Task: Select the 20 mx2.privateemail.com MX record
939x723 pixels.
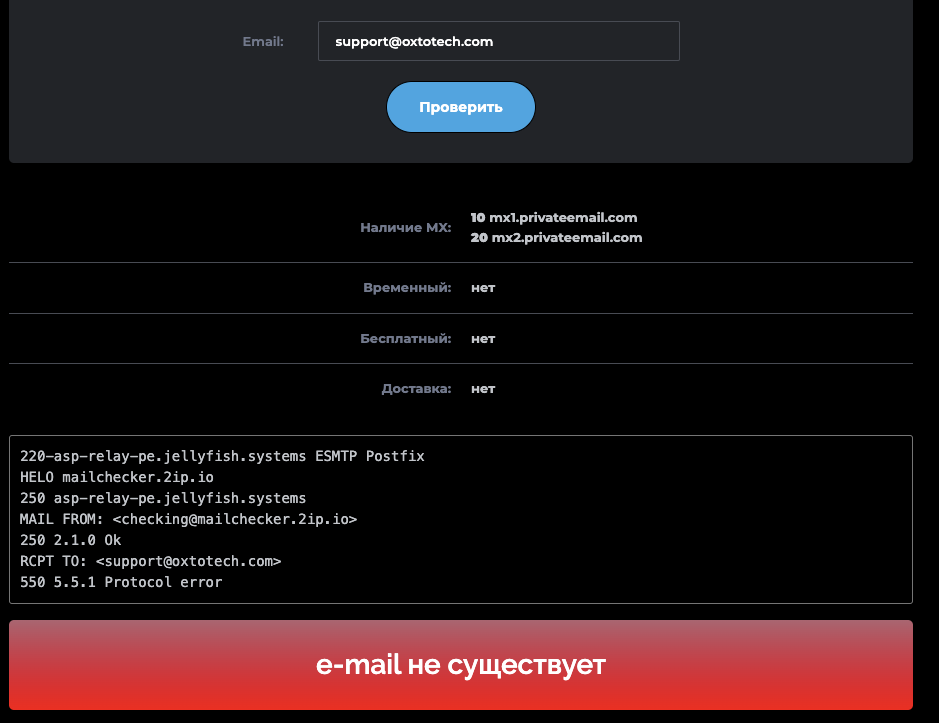Action: pyautogui.click(x=556, y=238)
